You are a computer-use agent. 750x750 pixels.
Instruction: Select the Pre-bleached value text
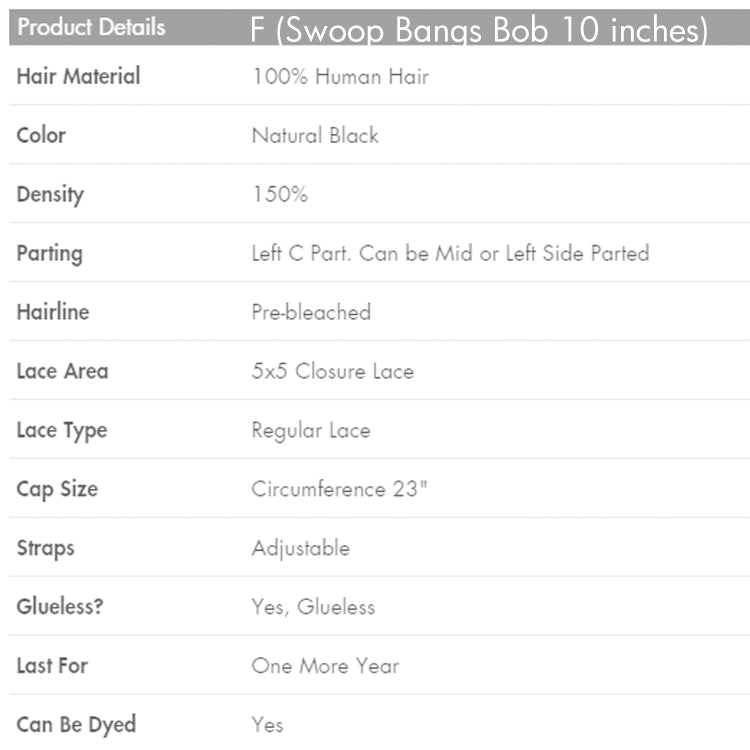[x=311, y=312]
